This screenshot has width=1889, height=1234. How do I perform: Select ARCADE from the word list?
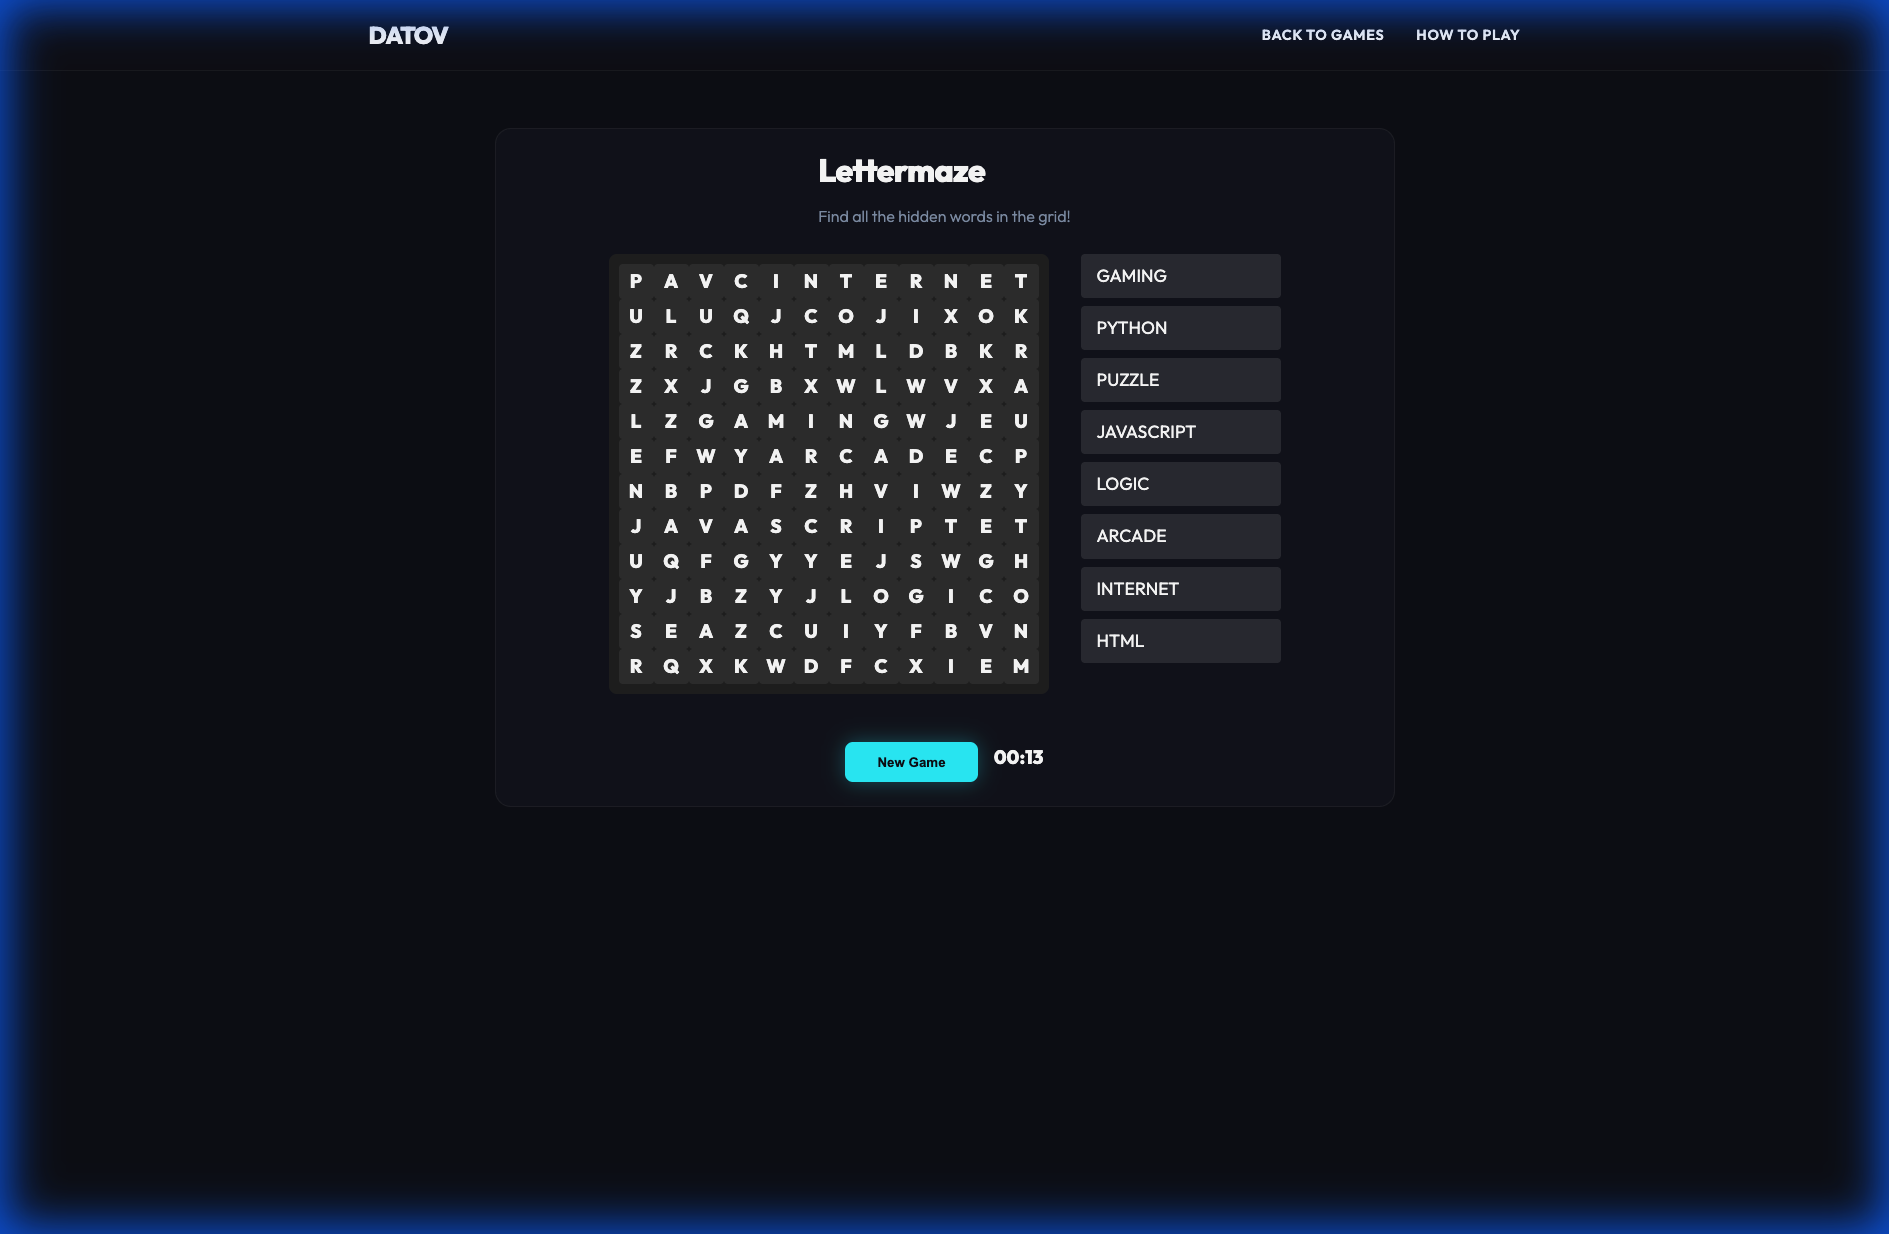tap(1180, 536)
